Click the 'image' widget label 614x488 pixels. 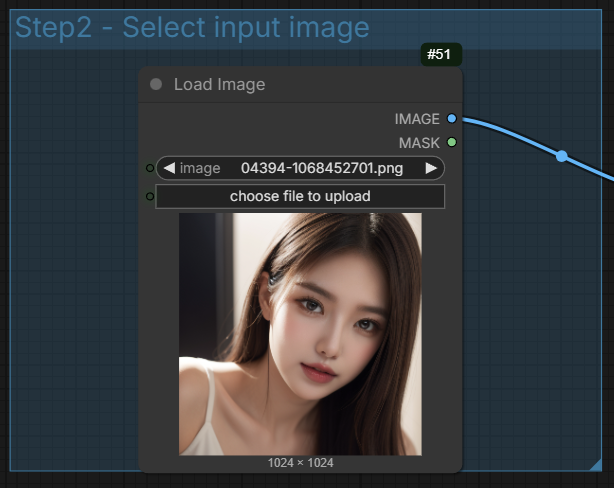200,168
